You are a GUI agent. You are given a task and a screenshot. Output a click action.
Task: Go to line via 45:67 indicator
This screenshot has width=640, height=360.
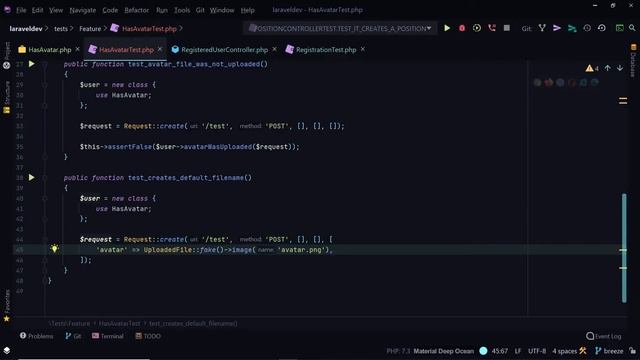[500, 351]
